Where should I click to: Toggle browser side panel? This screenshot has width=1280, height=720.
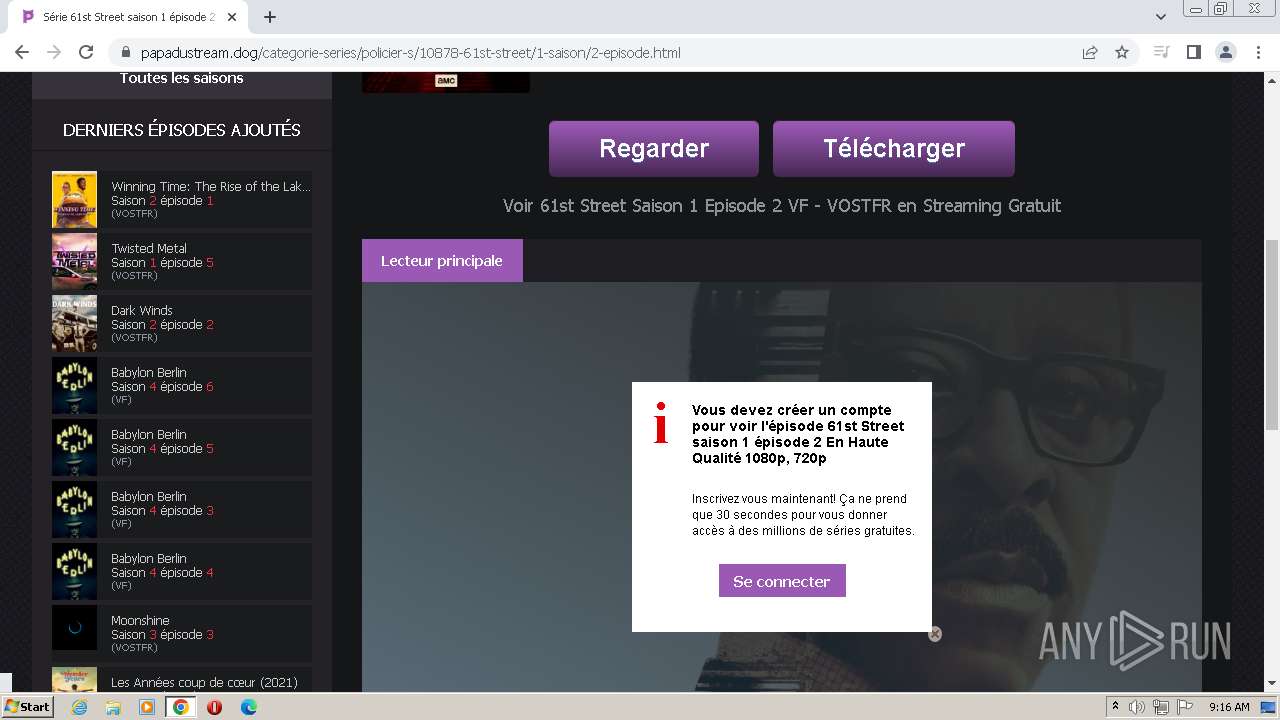(x=1193, y=52)
